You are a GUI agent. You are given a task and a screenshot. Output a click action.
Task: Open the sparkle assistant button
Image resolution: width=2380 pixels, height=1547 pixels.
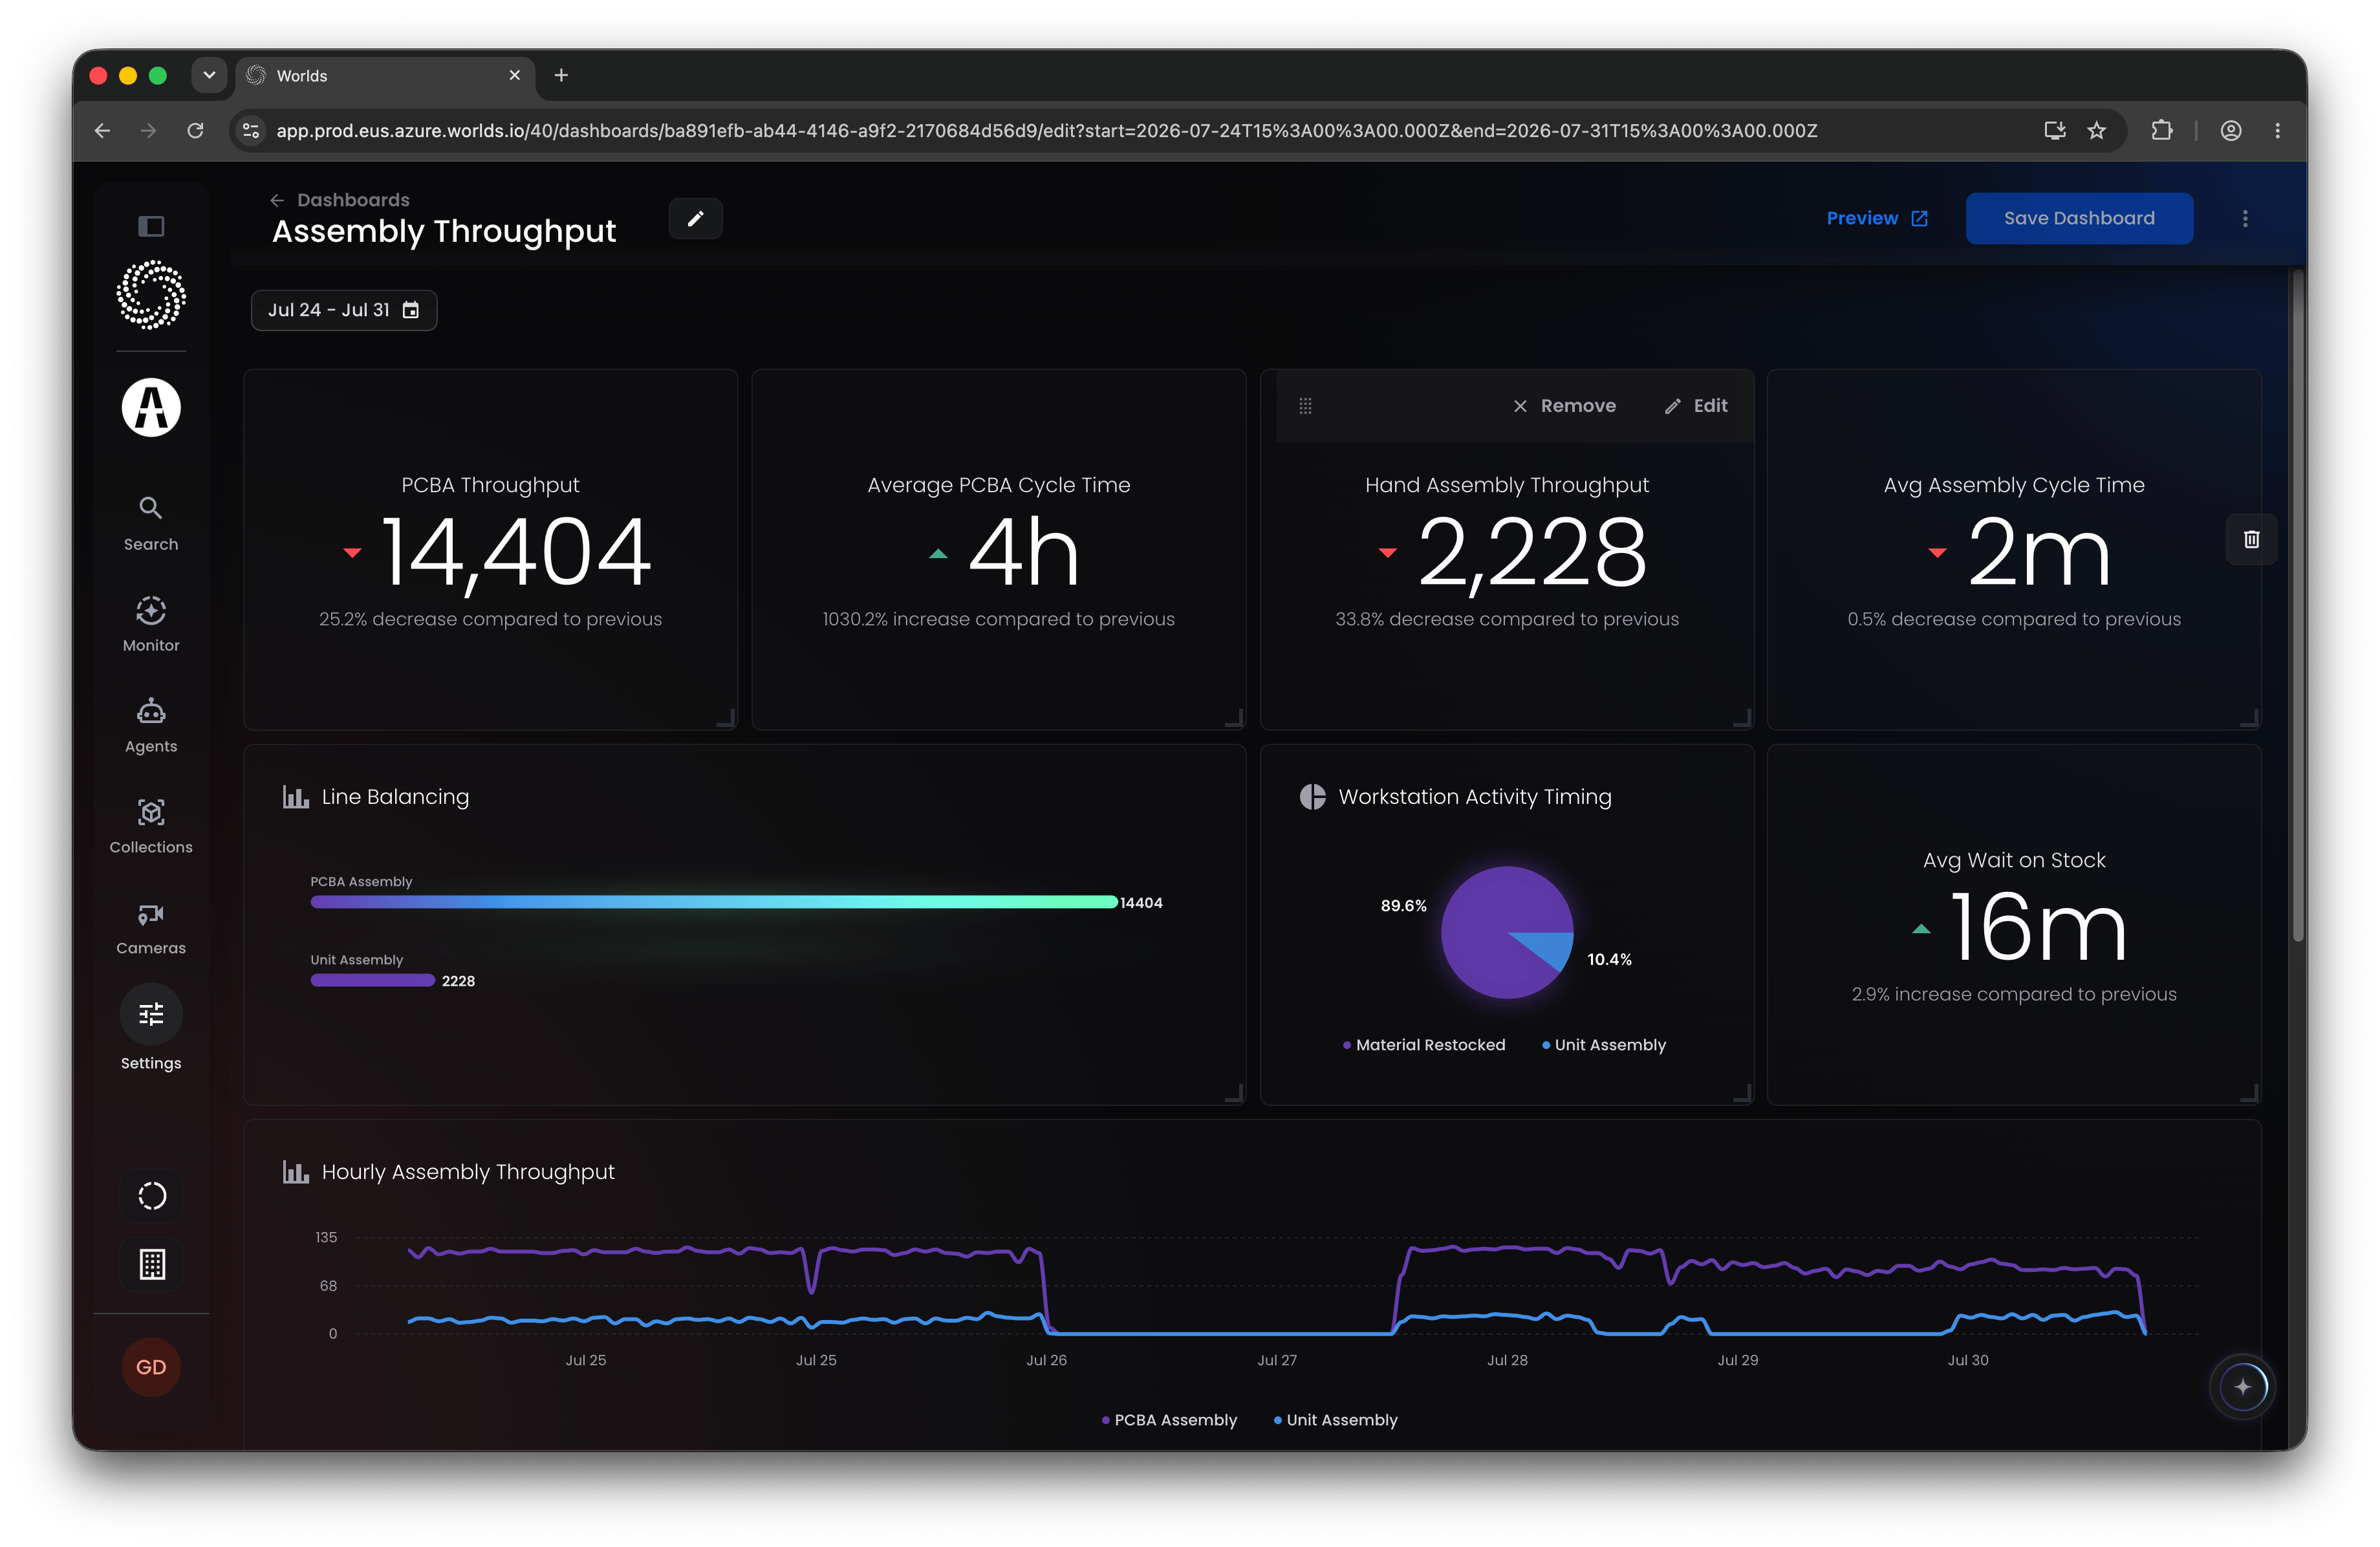[x=2242, y=1386]
